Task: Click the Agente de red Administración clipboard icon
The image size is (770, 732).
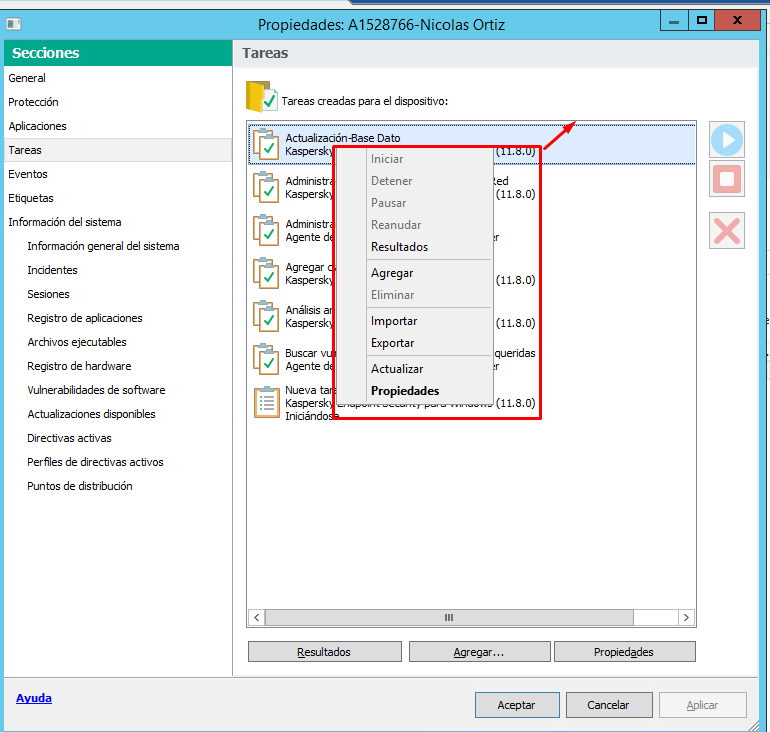Action: pyautogui.click(x=266, y=230)
